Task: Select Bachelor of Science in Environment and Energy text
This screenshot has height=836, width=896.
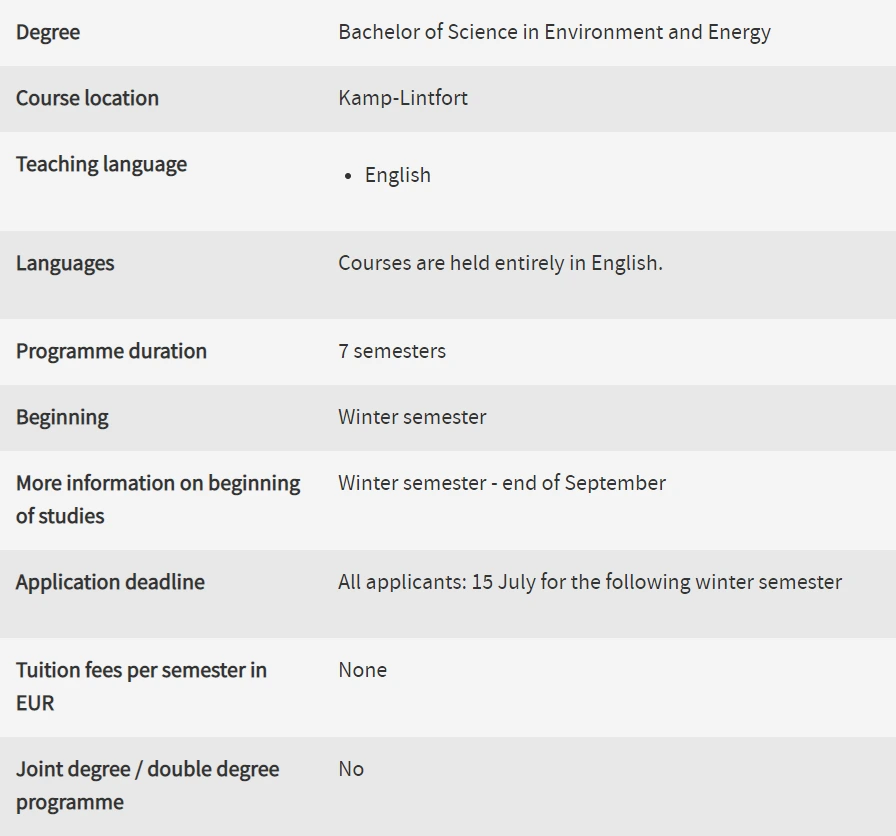Action: pyautogui.click(x=554, y=32)
